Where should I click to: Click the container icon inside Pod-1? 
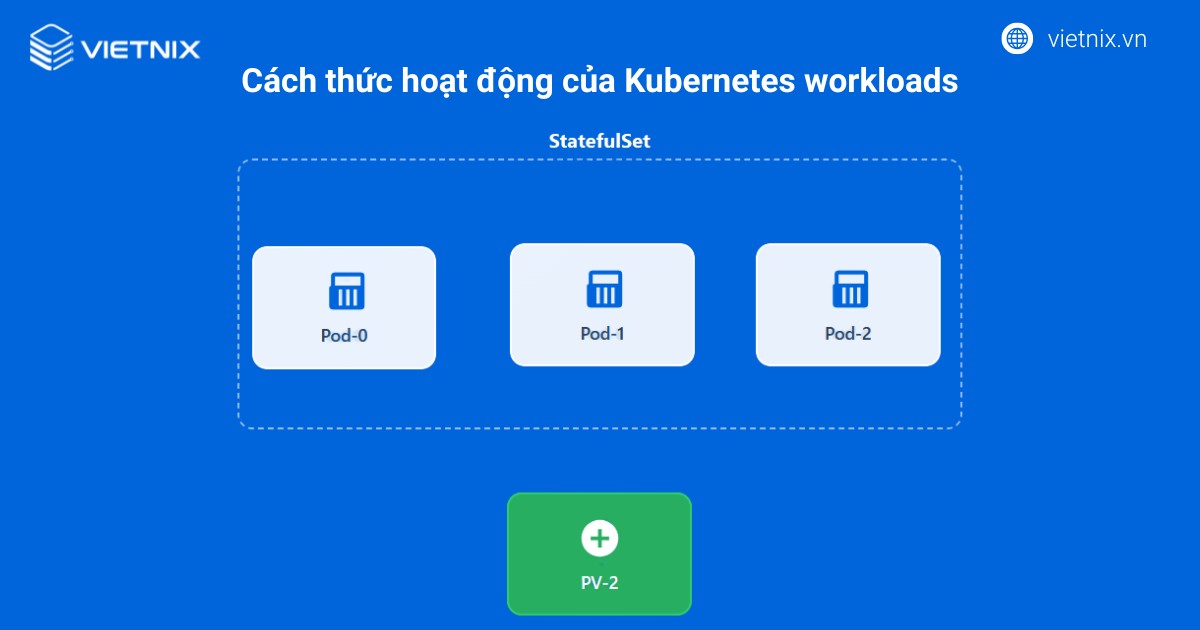[601, 289]
